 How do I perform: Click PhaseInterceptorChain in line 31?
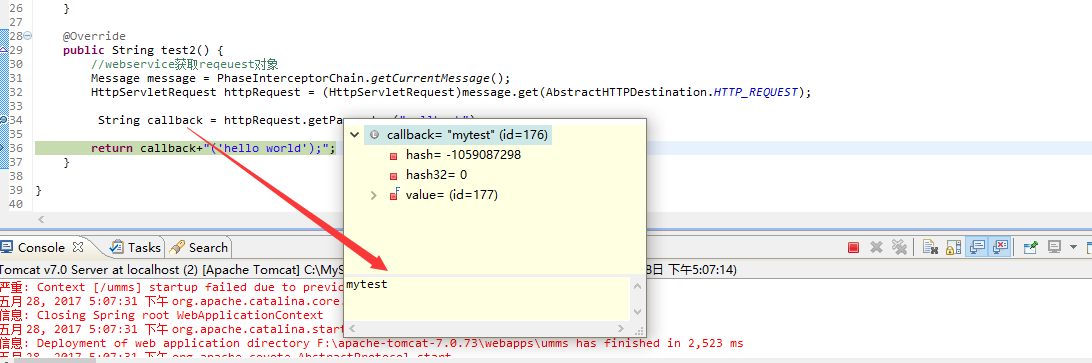(290, 78)
